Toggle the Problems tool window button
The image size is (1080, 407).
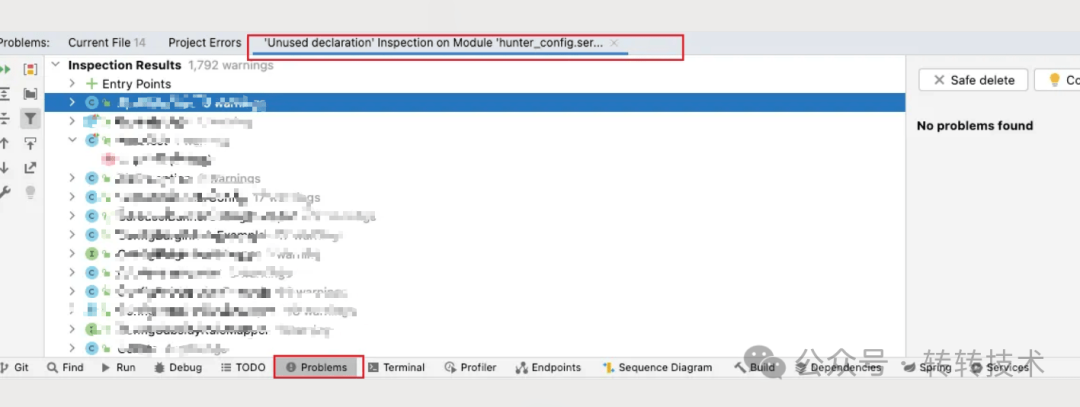[318, 367]
